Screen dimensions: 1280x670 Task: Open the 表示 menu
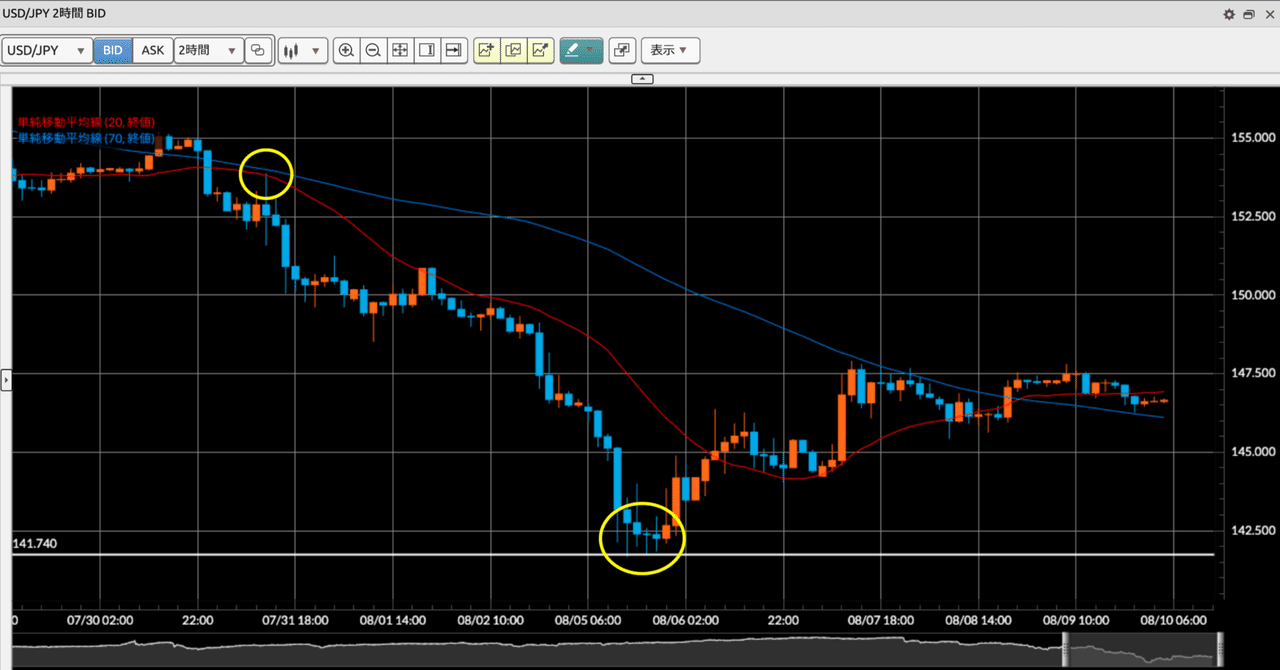pos(669,50)
